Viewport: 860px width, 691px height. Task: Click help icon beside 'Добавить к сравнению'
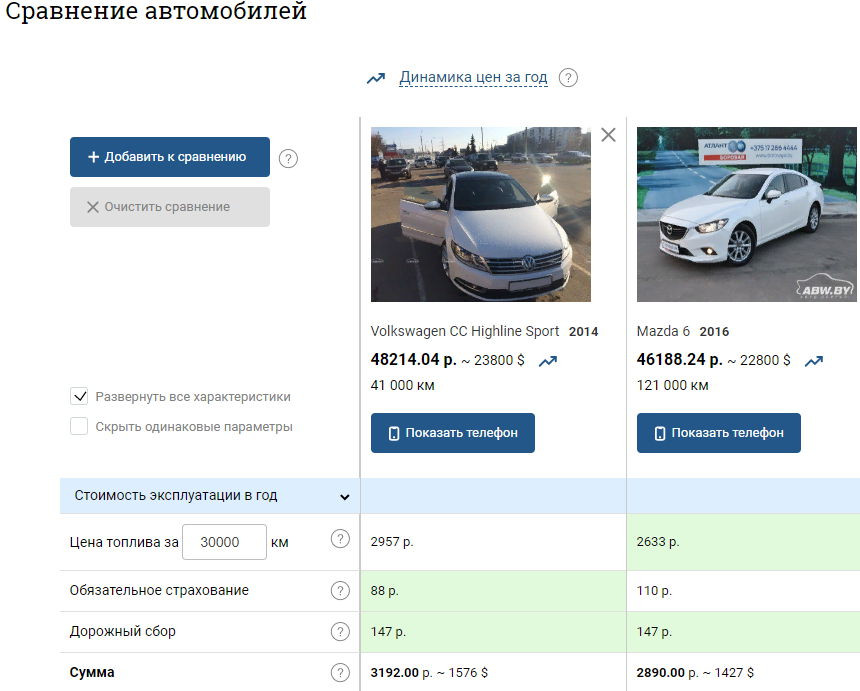coord(288,158)
